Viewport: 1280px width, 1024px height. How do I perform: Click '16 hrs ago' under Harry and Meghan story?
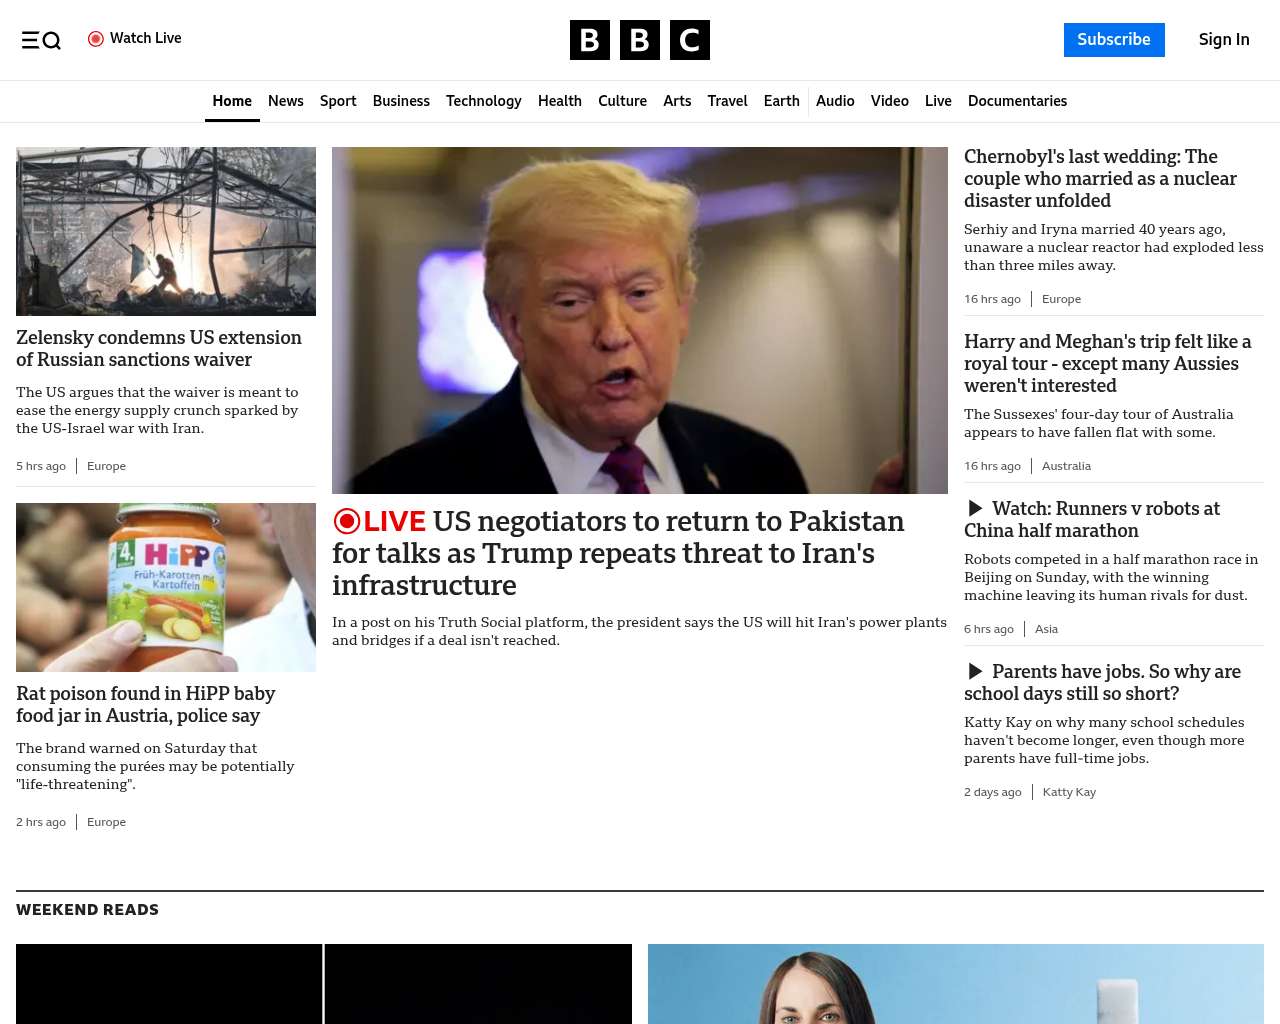pos(992,466)
